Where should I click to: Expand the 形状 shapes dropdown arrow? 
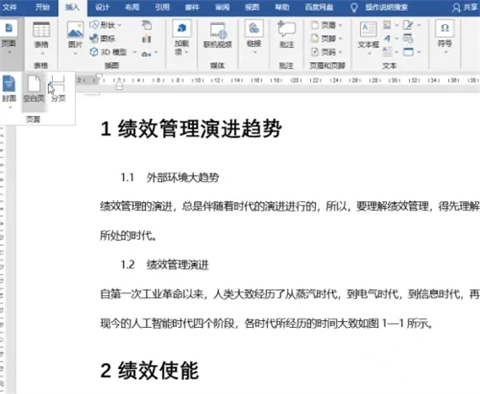(x=119, y=25)
